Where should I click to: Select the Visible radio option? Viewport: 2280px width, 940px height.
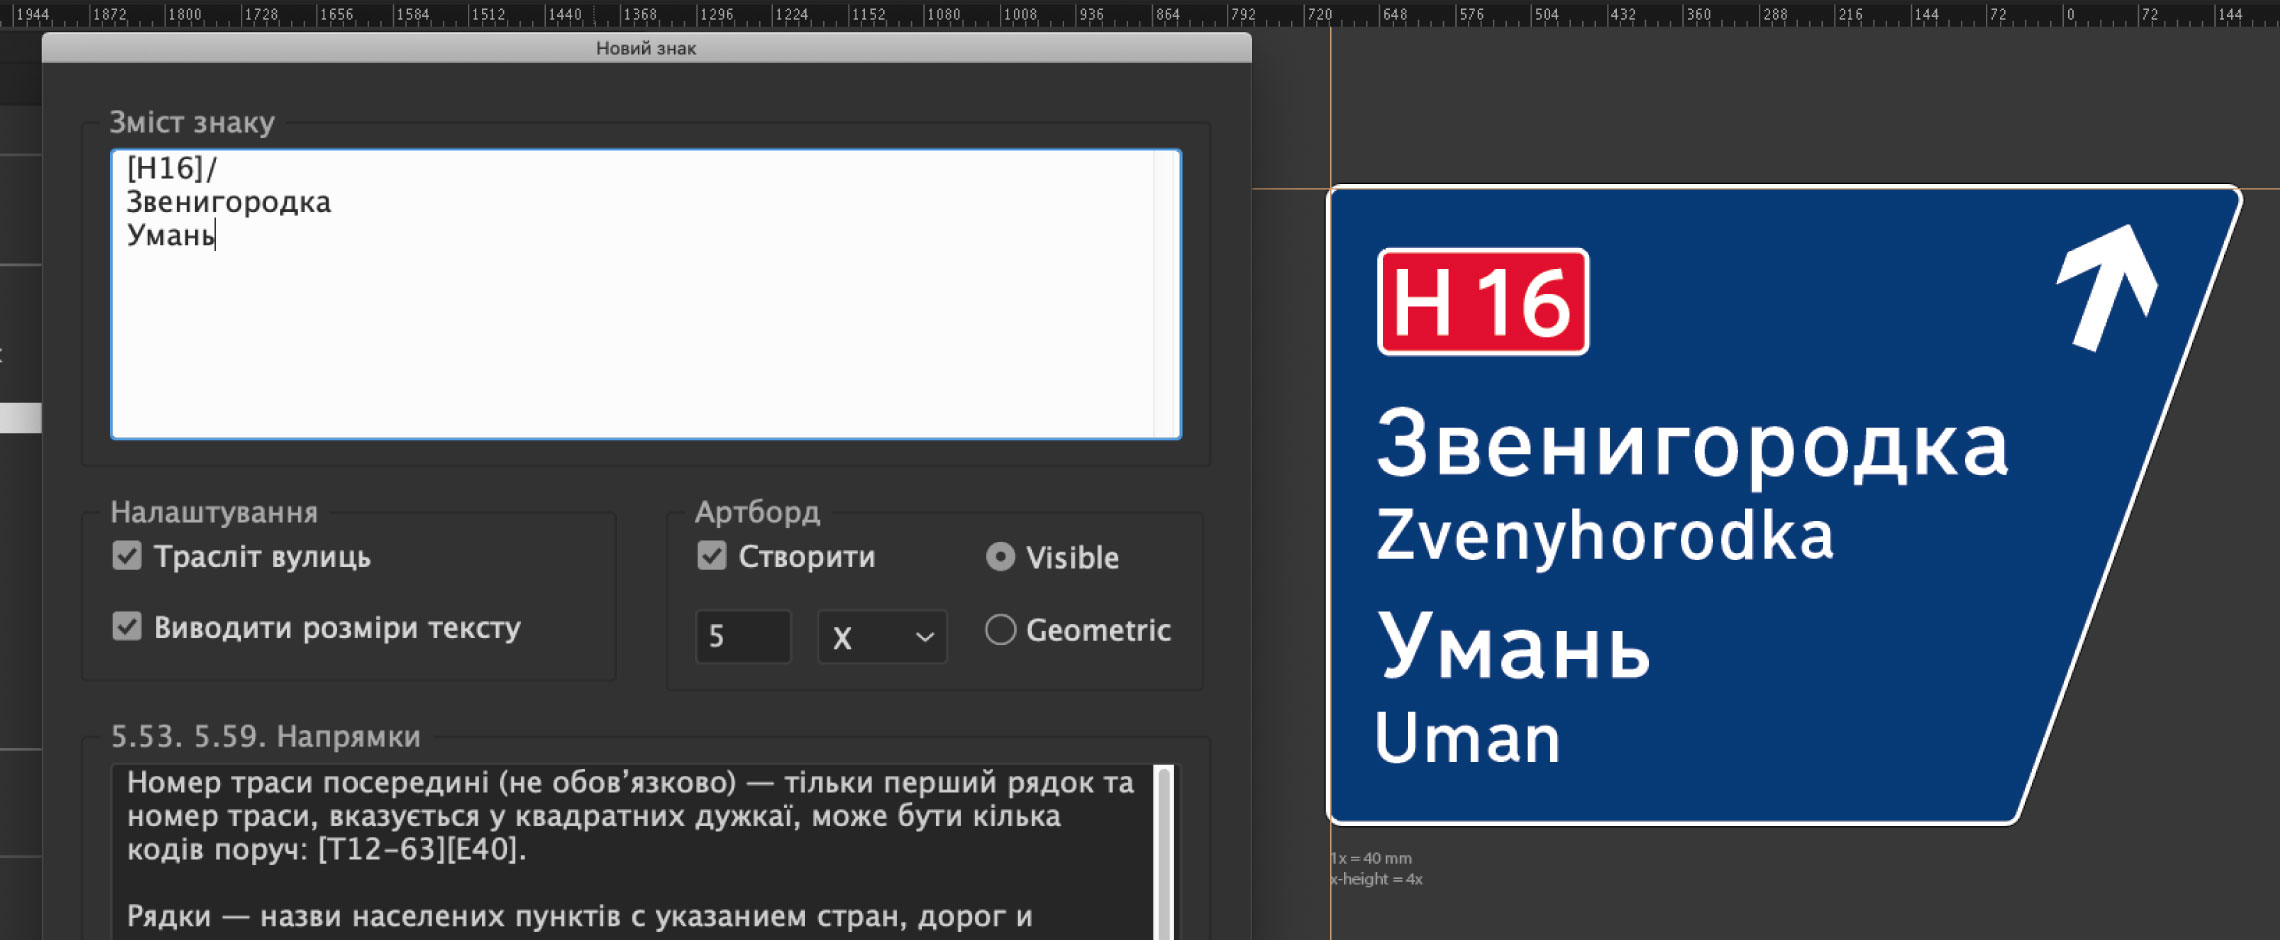[1000, 557]
